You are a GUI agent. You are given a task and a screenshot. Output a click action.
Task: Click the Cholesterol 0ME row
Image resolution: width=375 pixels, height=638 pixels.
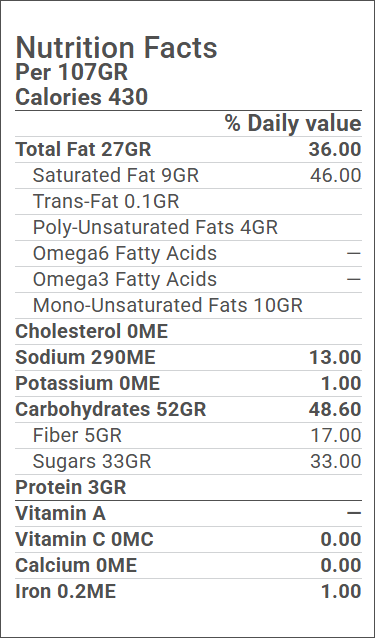188,332
